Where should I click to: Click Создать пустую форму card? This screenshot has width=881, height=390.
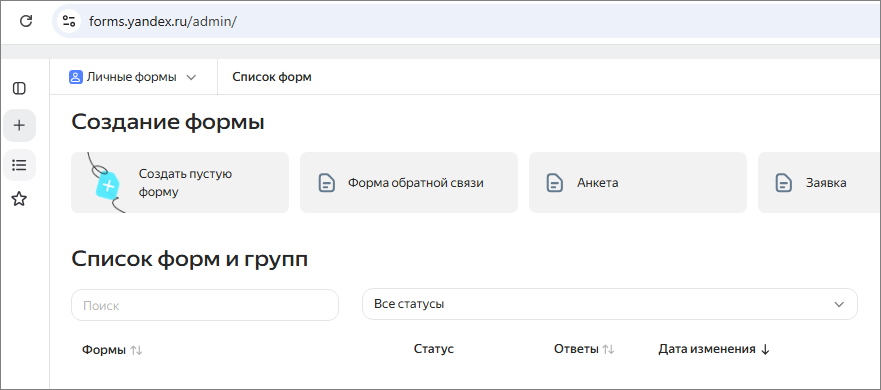point(180,183)
